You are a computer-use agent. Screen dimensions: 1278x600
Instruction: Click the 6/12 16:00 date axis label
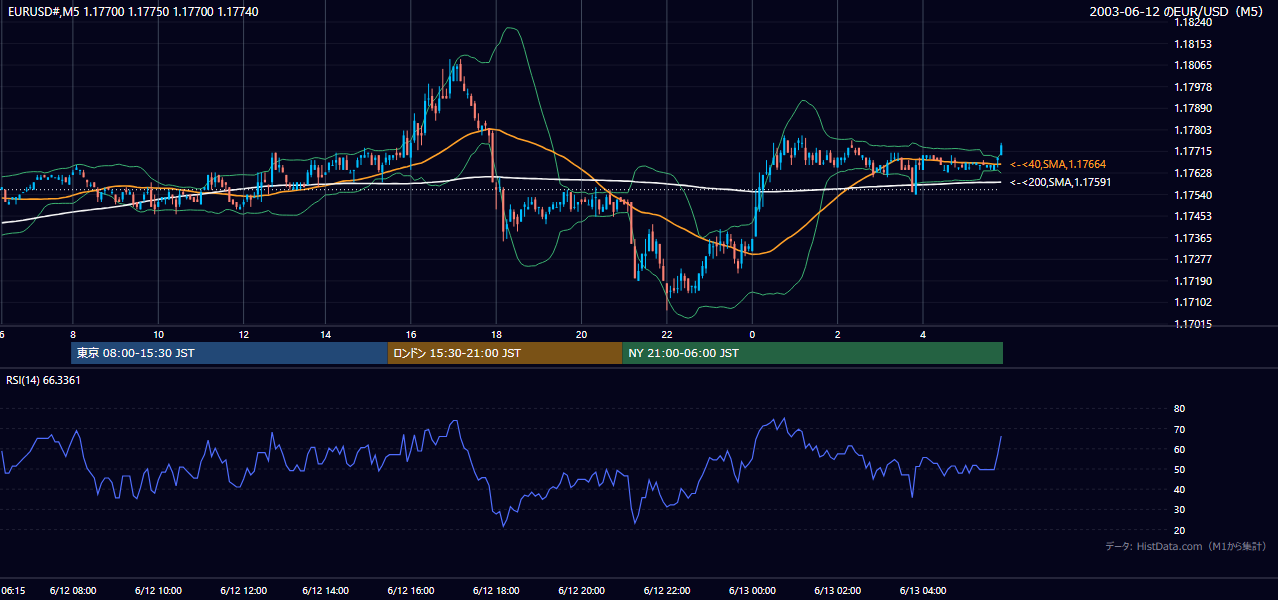click(412, 590)
